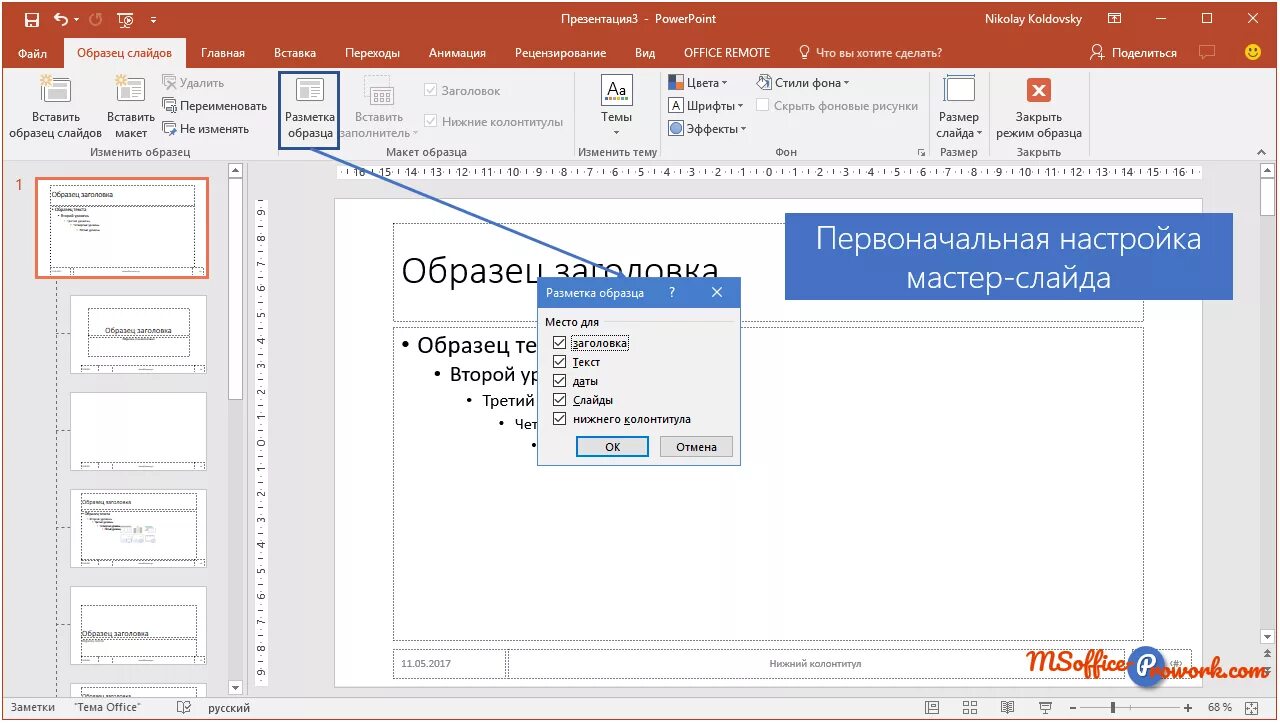Open the Файл tab
This screenshot has width=1280, height=723.
point(32,53)
